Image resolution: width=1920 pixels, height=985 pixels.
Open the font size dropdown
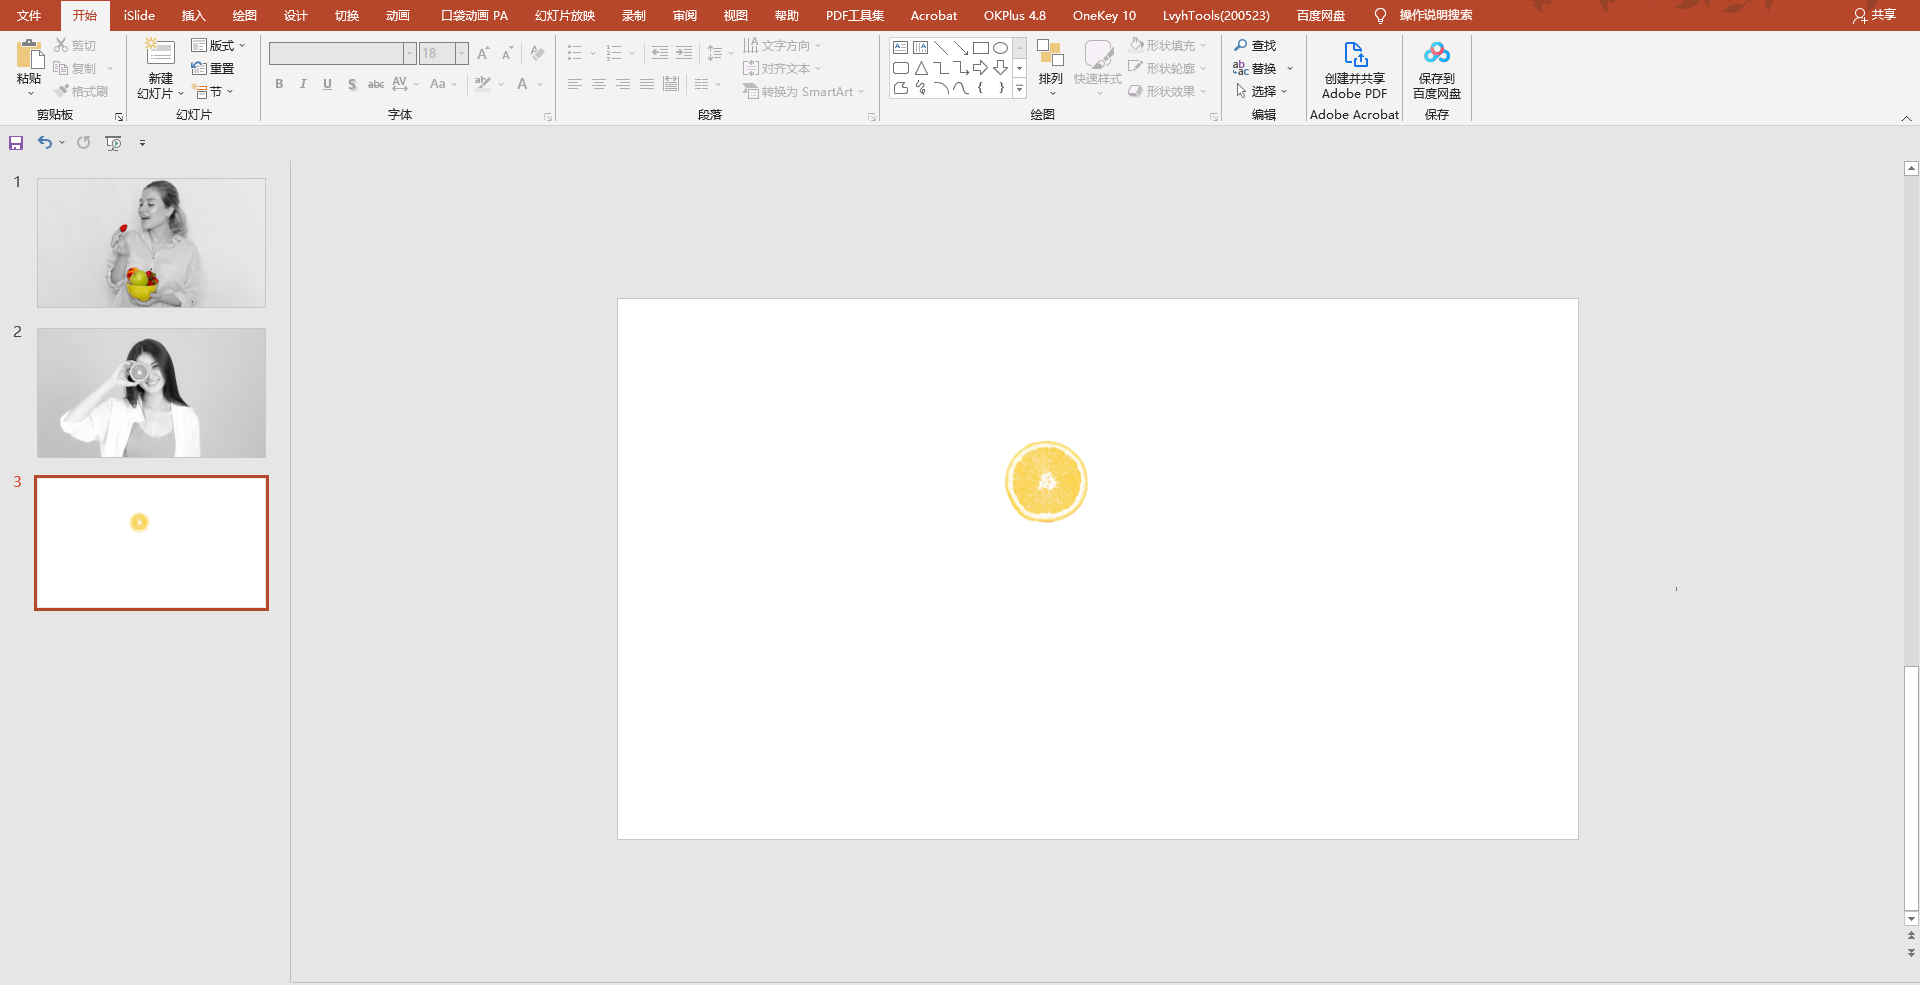click(461, 53)
